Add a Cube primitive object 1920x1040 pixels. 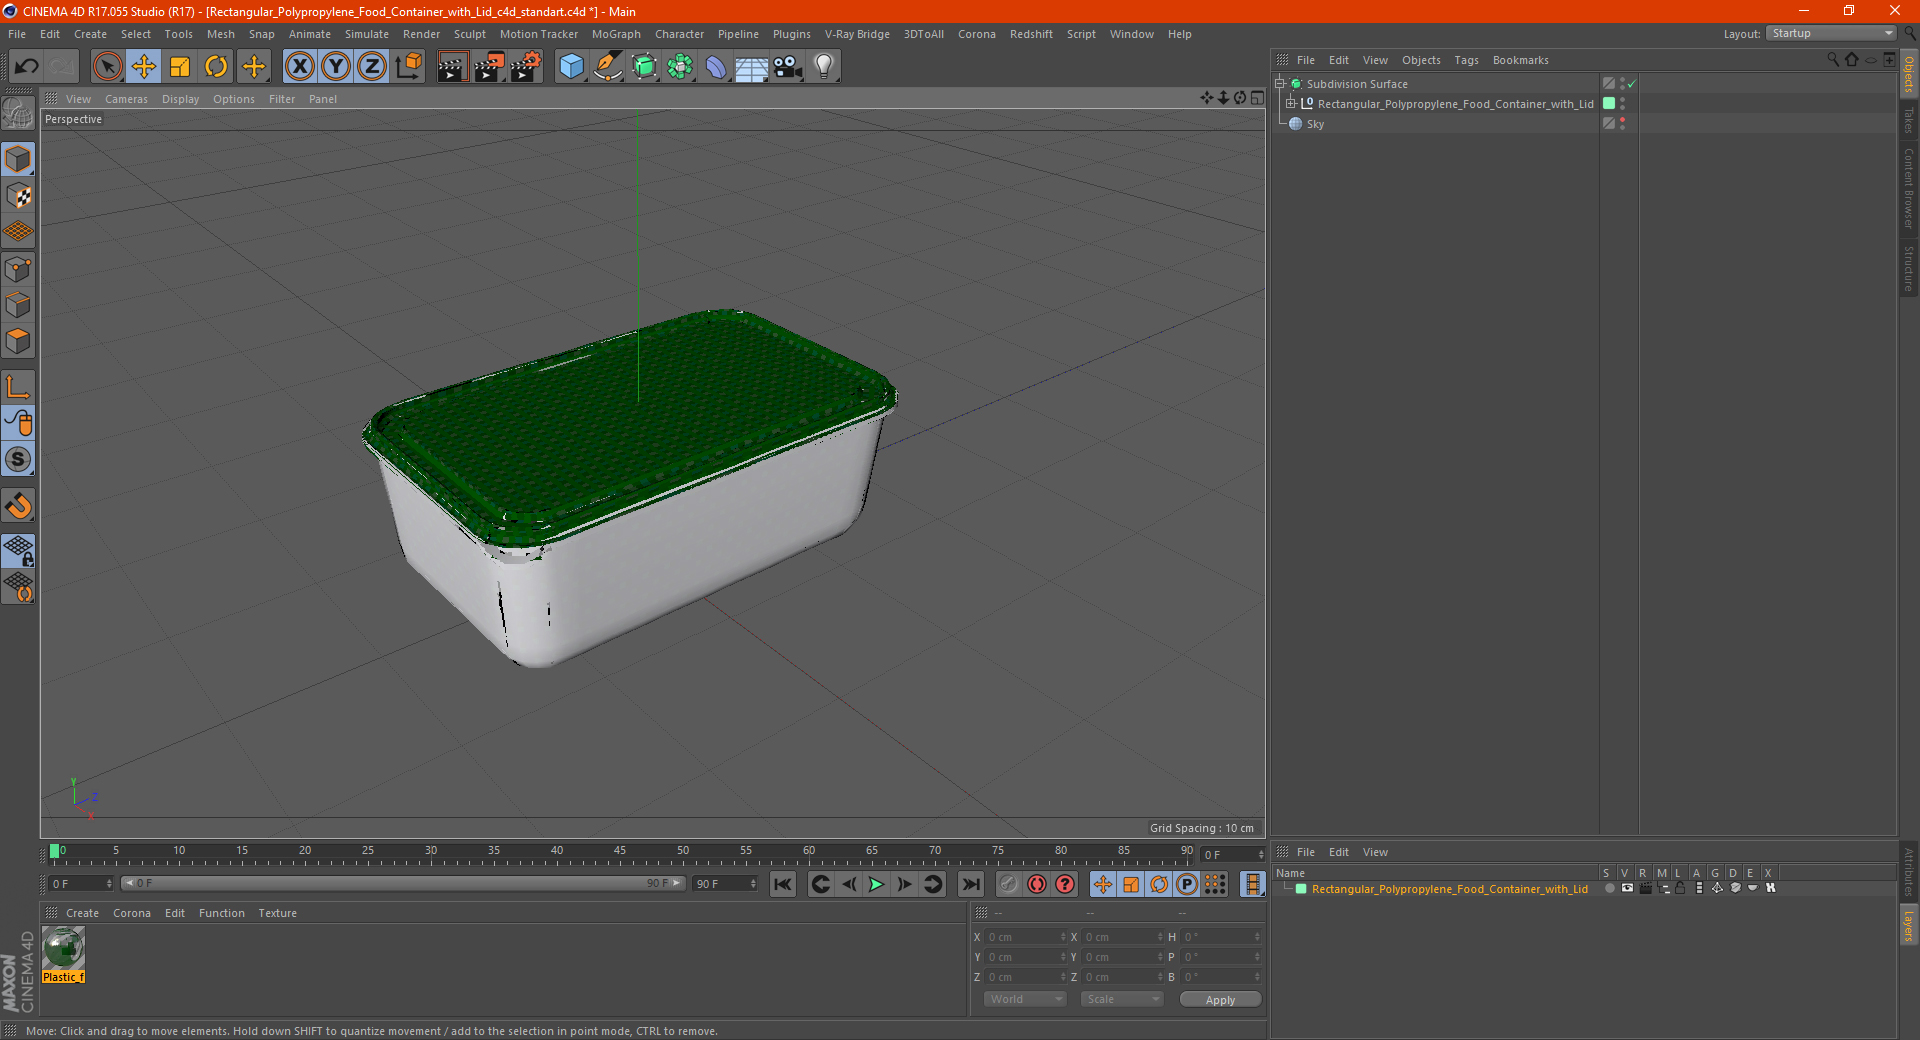pos(571,67)
